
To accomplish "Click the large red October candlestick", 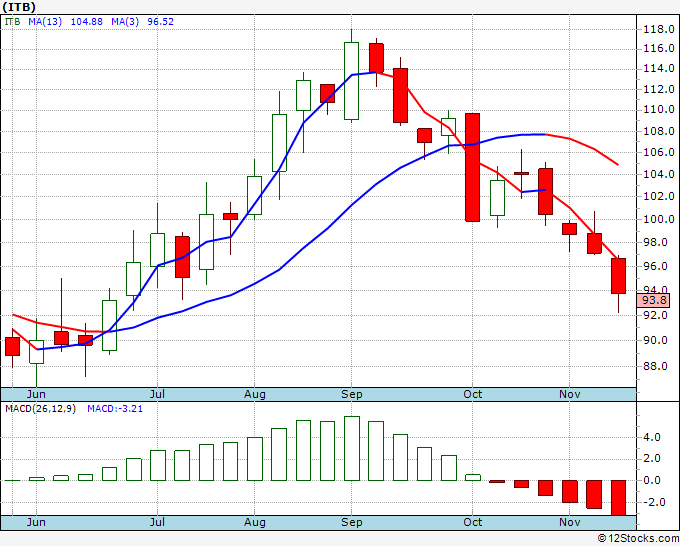I will pyautogui.click(x=472, y=167).
